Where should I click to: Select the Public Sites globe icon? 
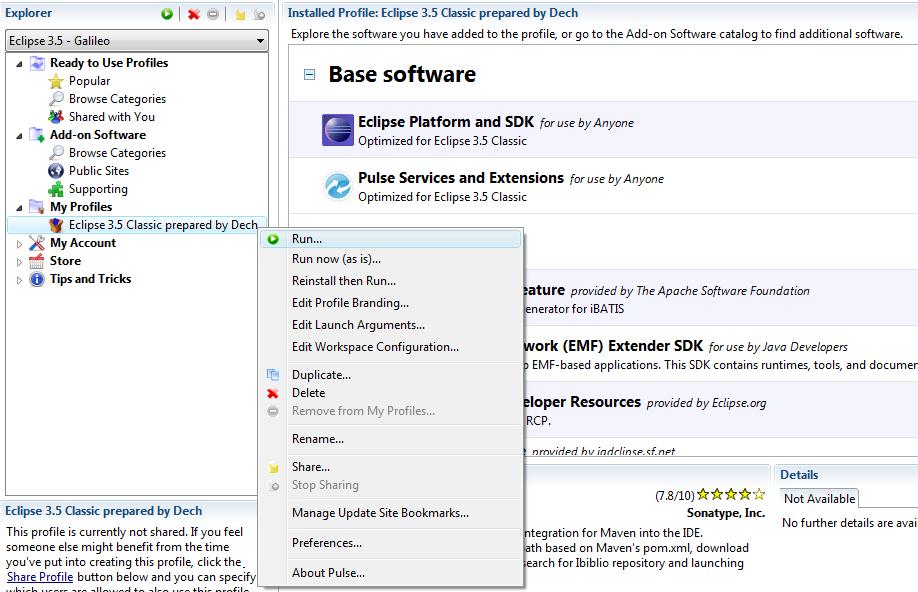[x=56, y=171]
